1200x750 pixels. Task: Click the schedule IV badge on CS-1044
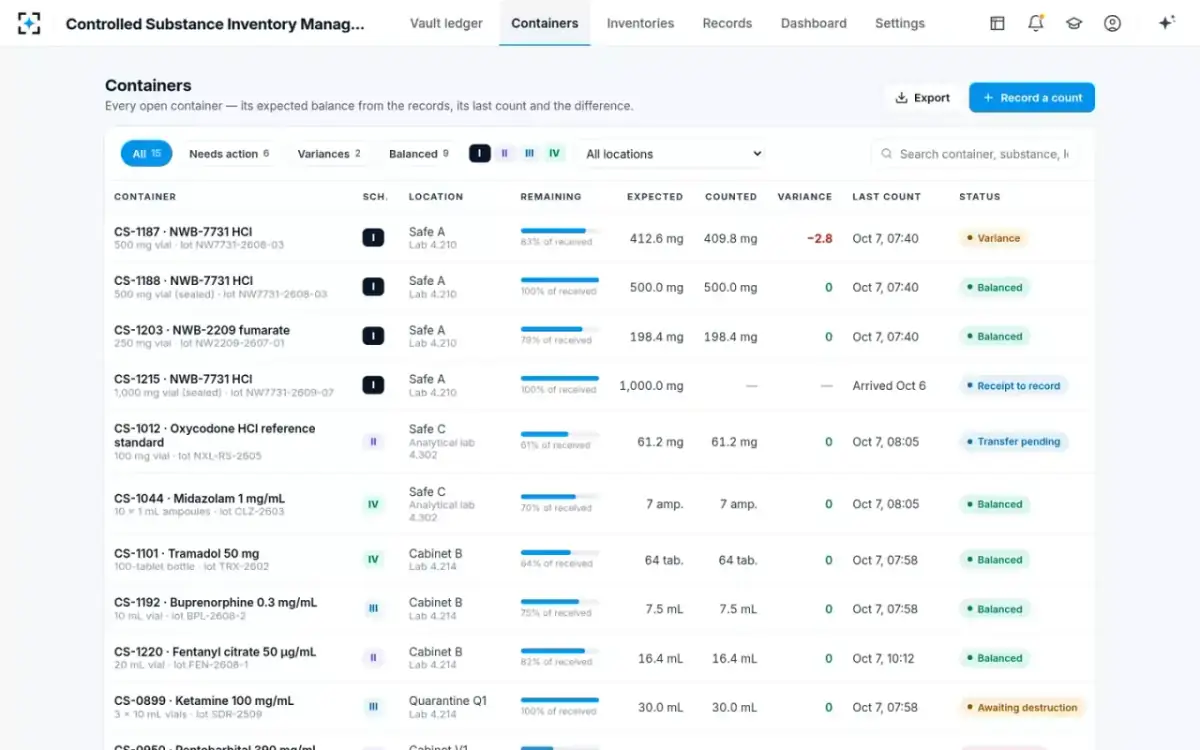pos(373,504)
